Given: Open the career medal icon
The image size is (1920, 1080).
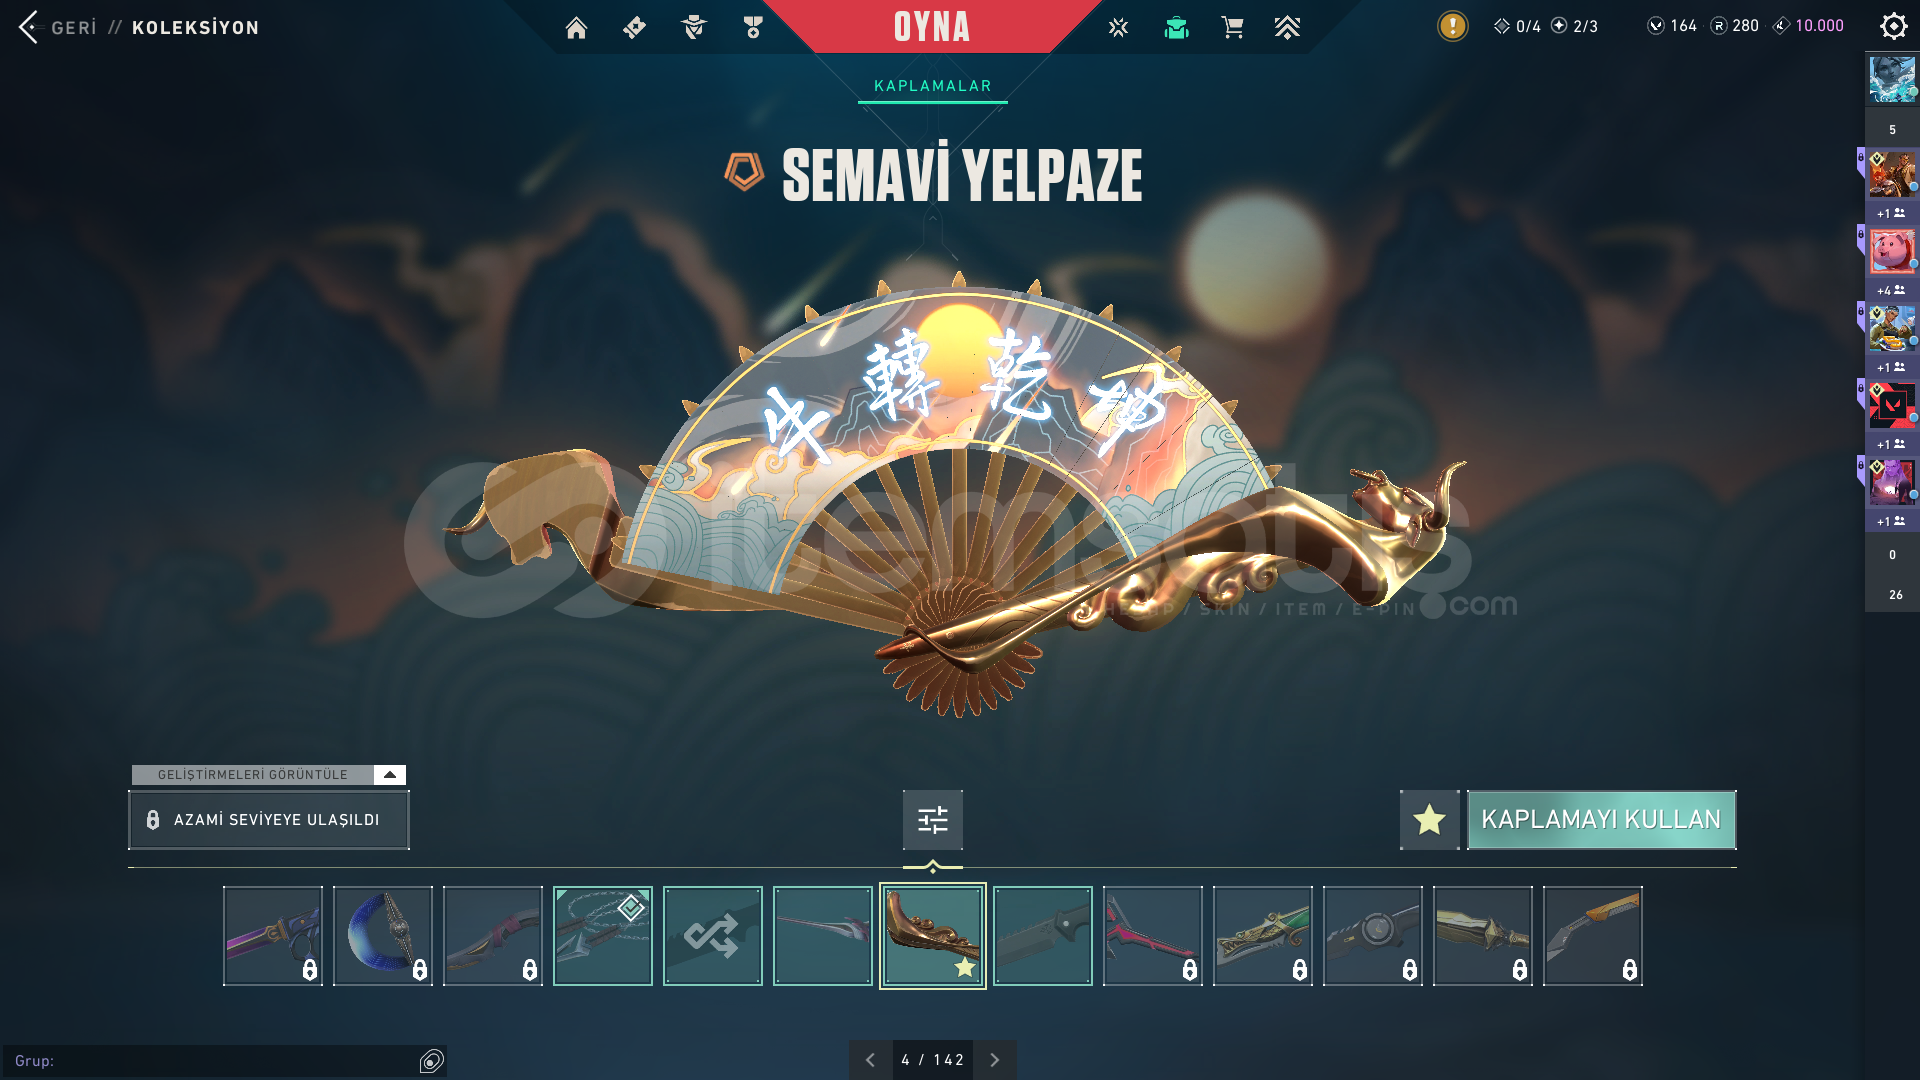Looking at the screenshot, I should pos(753,28).
